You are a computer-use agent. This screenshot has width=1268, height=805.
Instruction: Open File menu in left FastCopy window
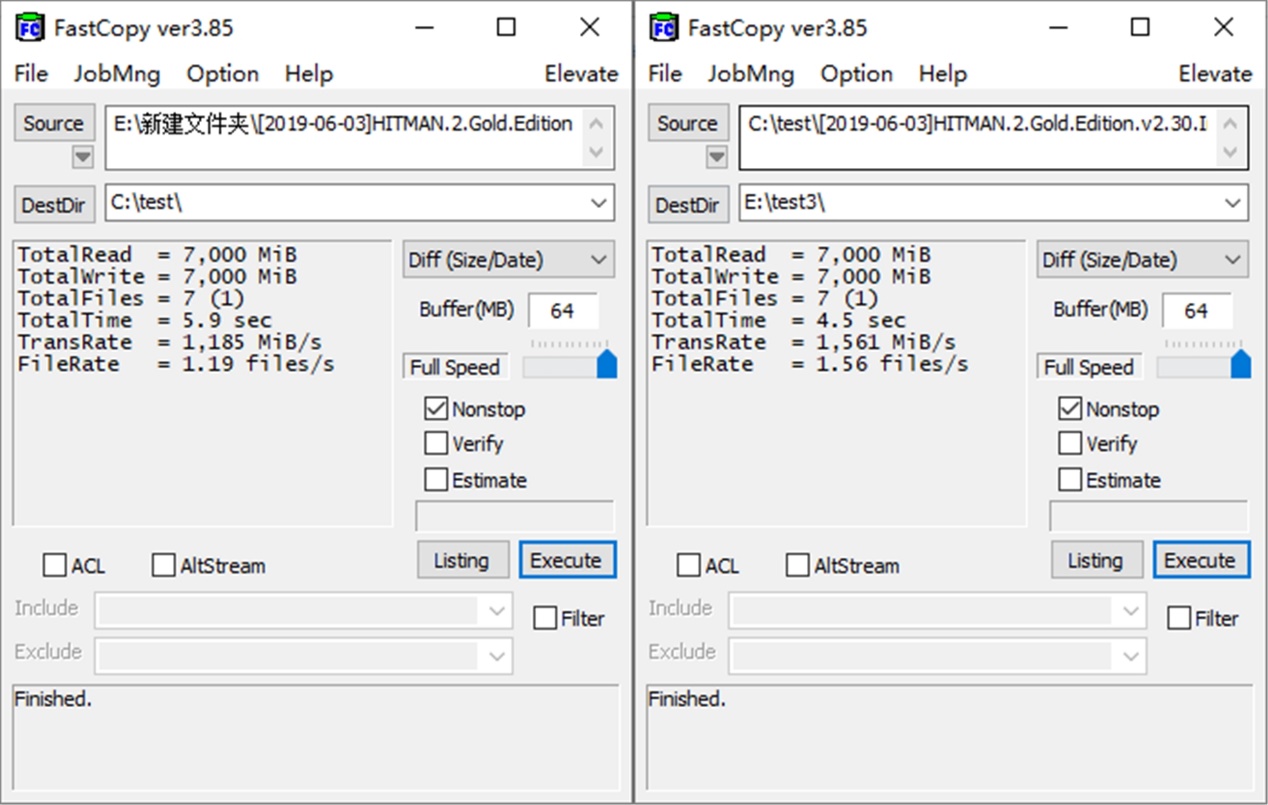(31, 74)
